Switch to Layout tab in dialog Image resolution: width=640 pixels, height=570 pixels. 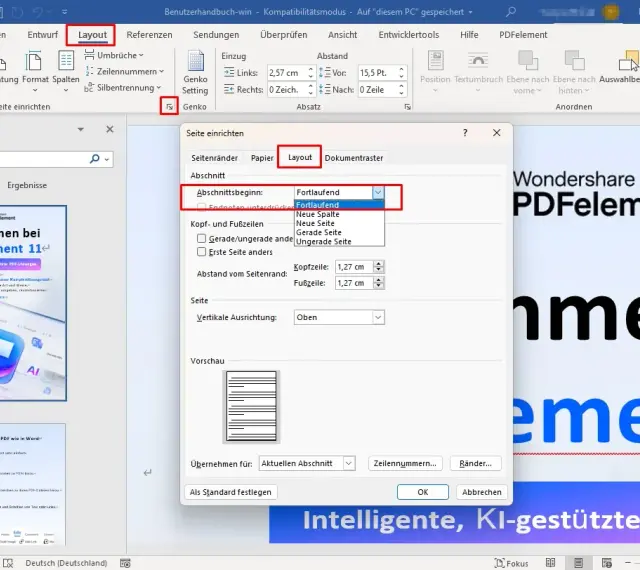[300, 157]
